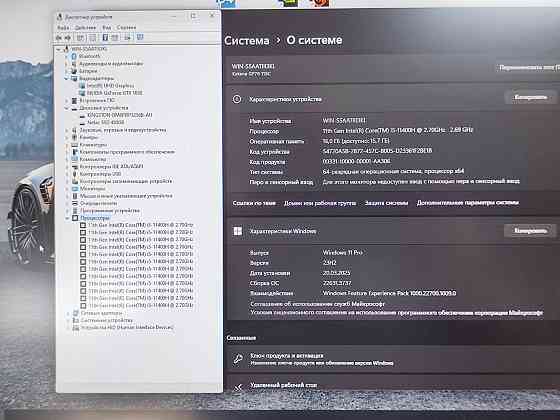Open the Справка menu in Device Manager
Viewport: 560px width, 420px height.
[x=126, y=28]
